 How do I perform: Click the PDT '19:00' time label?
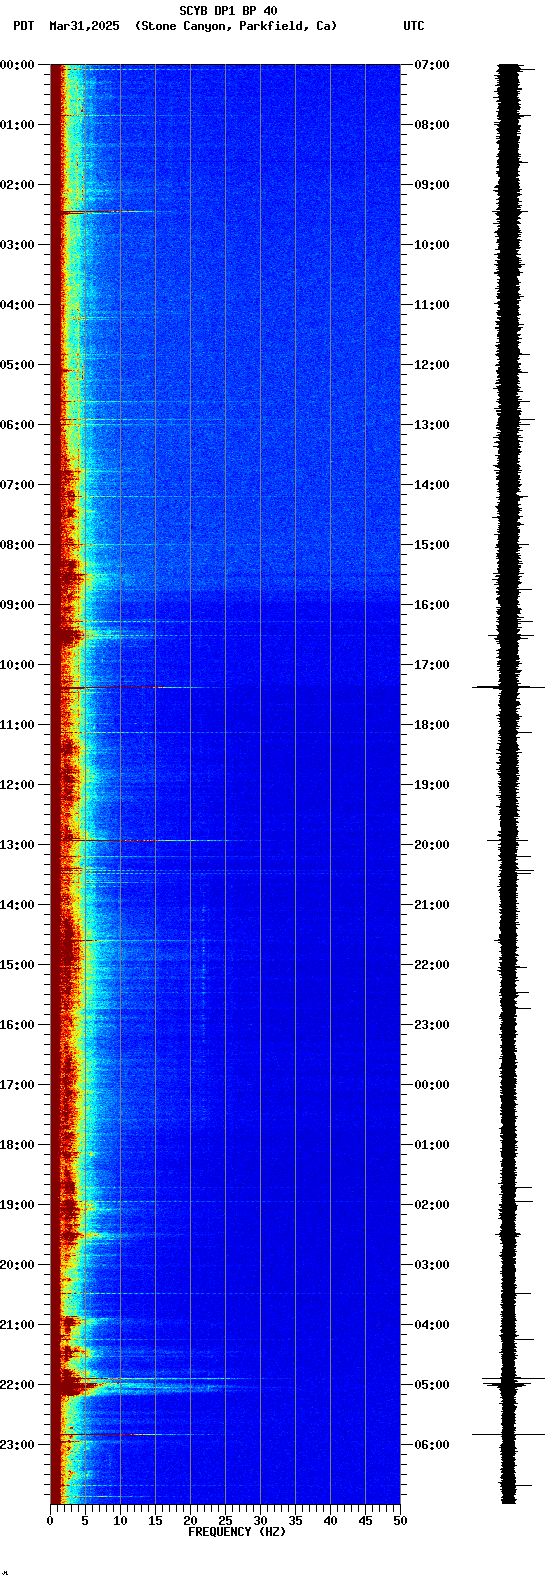(x=17, y=1205)
